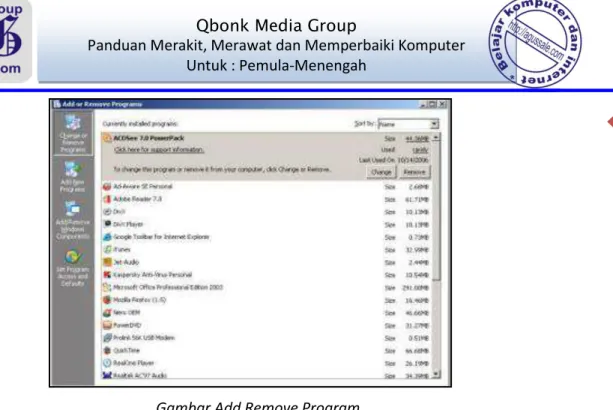Click the iTunes program icon
Viewport: 613px width, 410px height.
(x=107, y=249)
